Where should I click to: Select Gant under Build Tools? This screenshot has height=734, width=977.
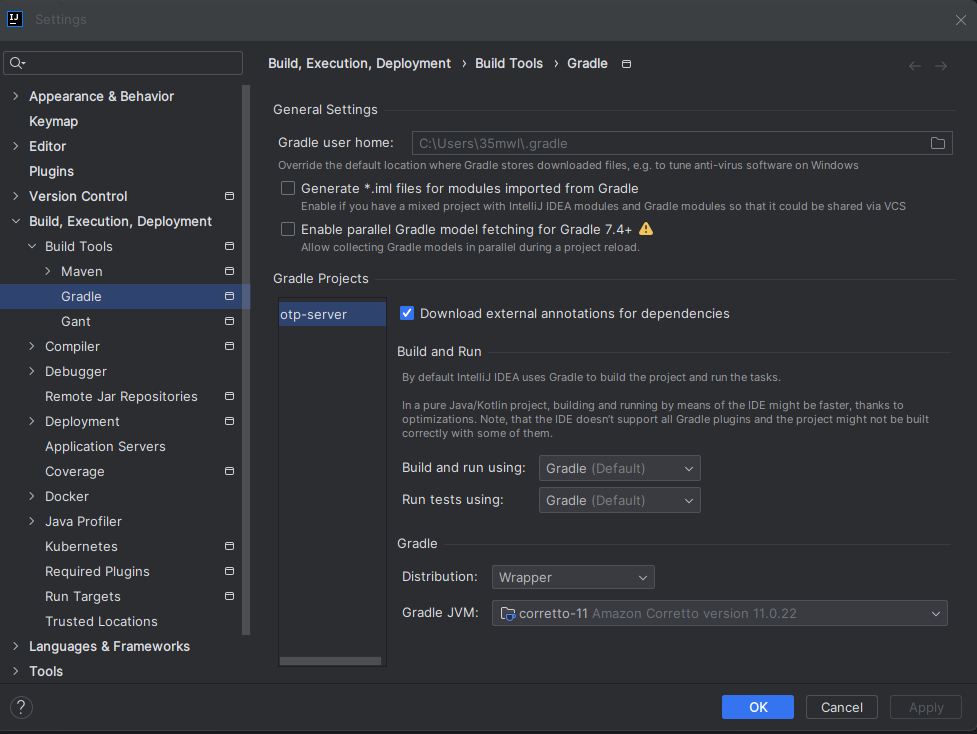pos(76,322)
